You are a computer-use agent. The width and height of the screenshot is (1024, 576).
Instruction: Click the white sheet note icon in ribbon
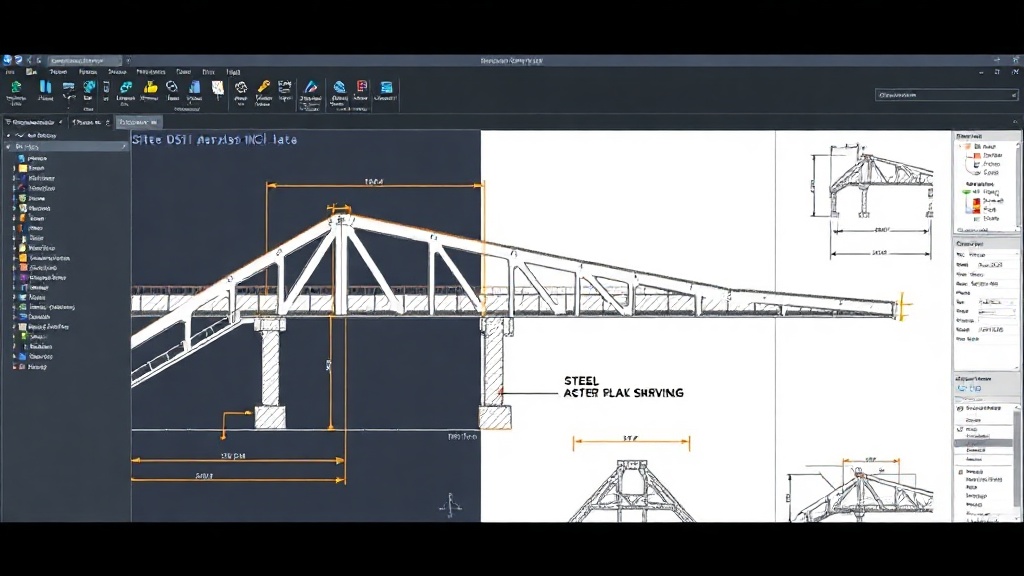217,88
